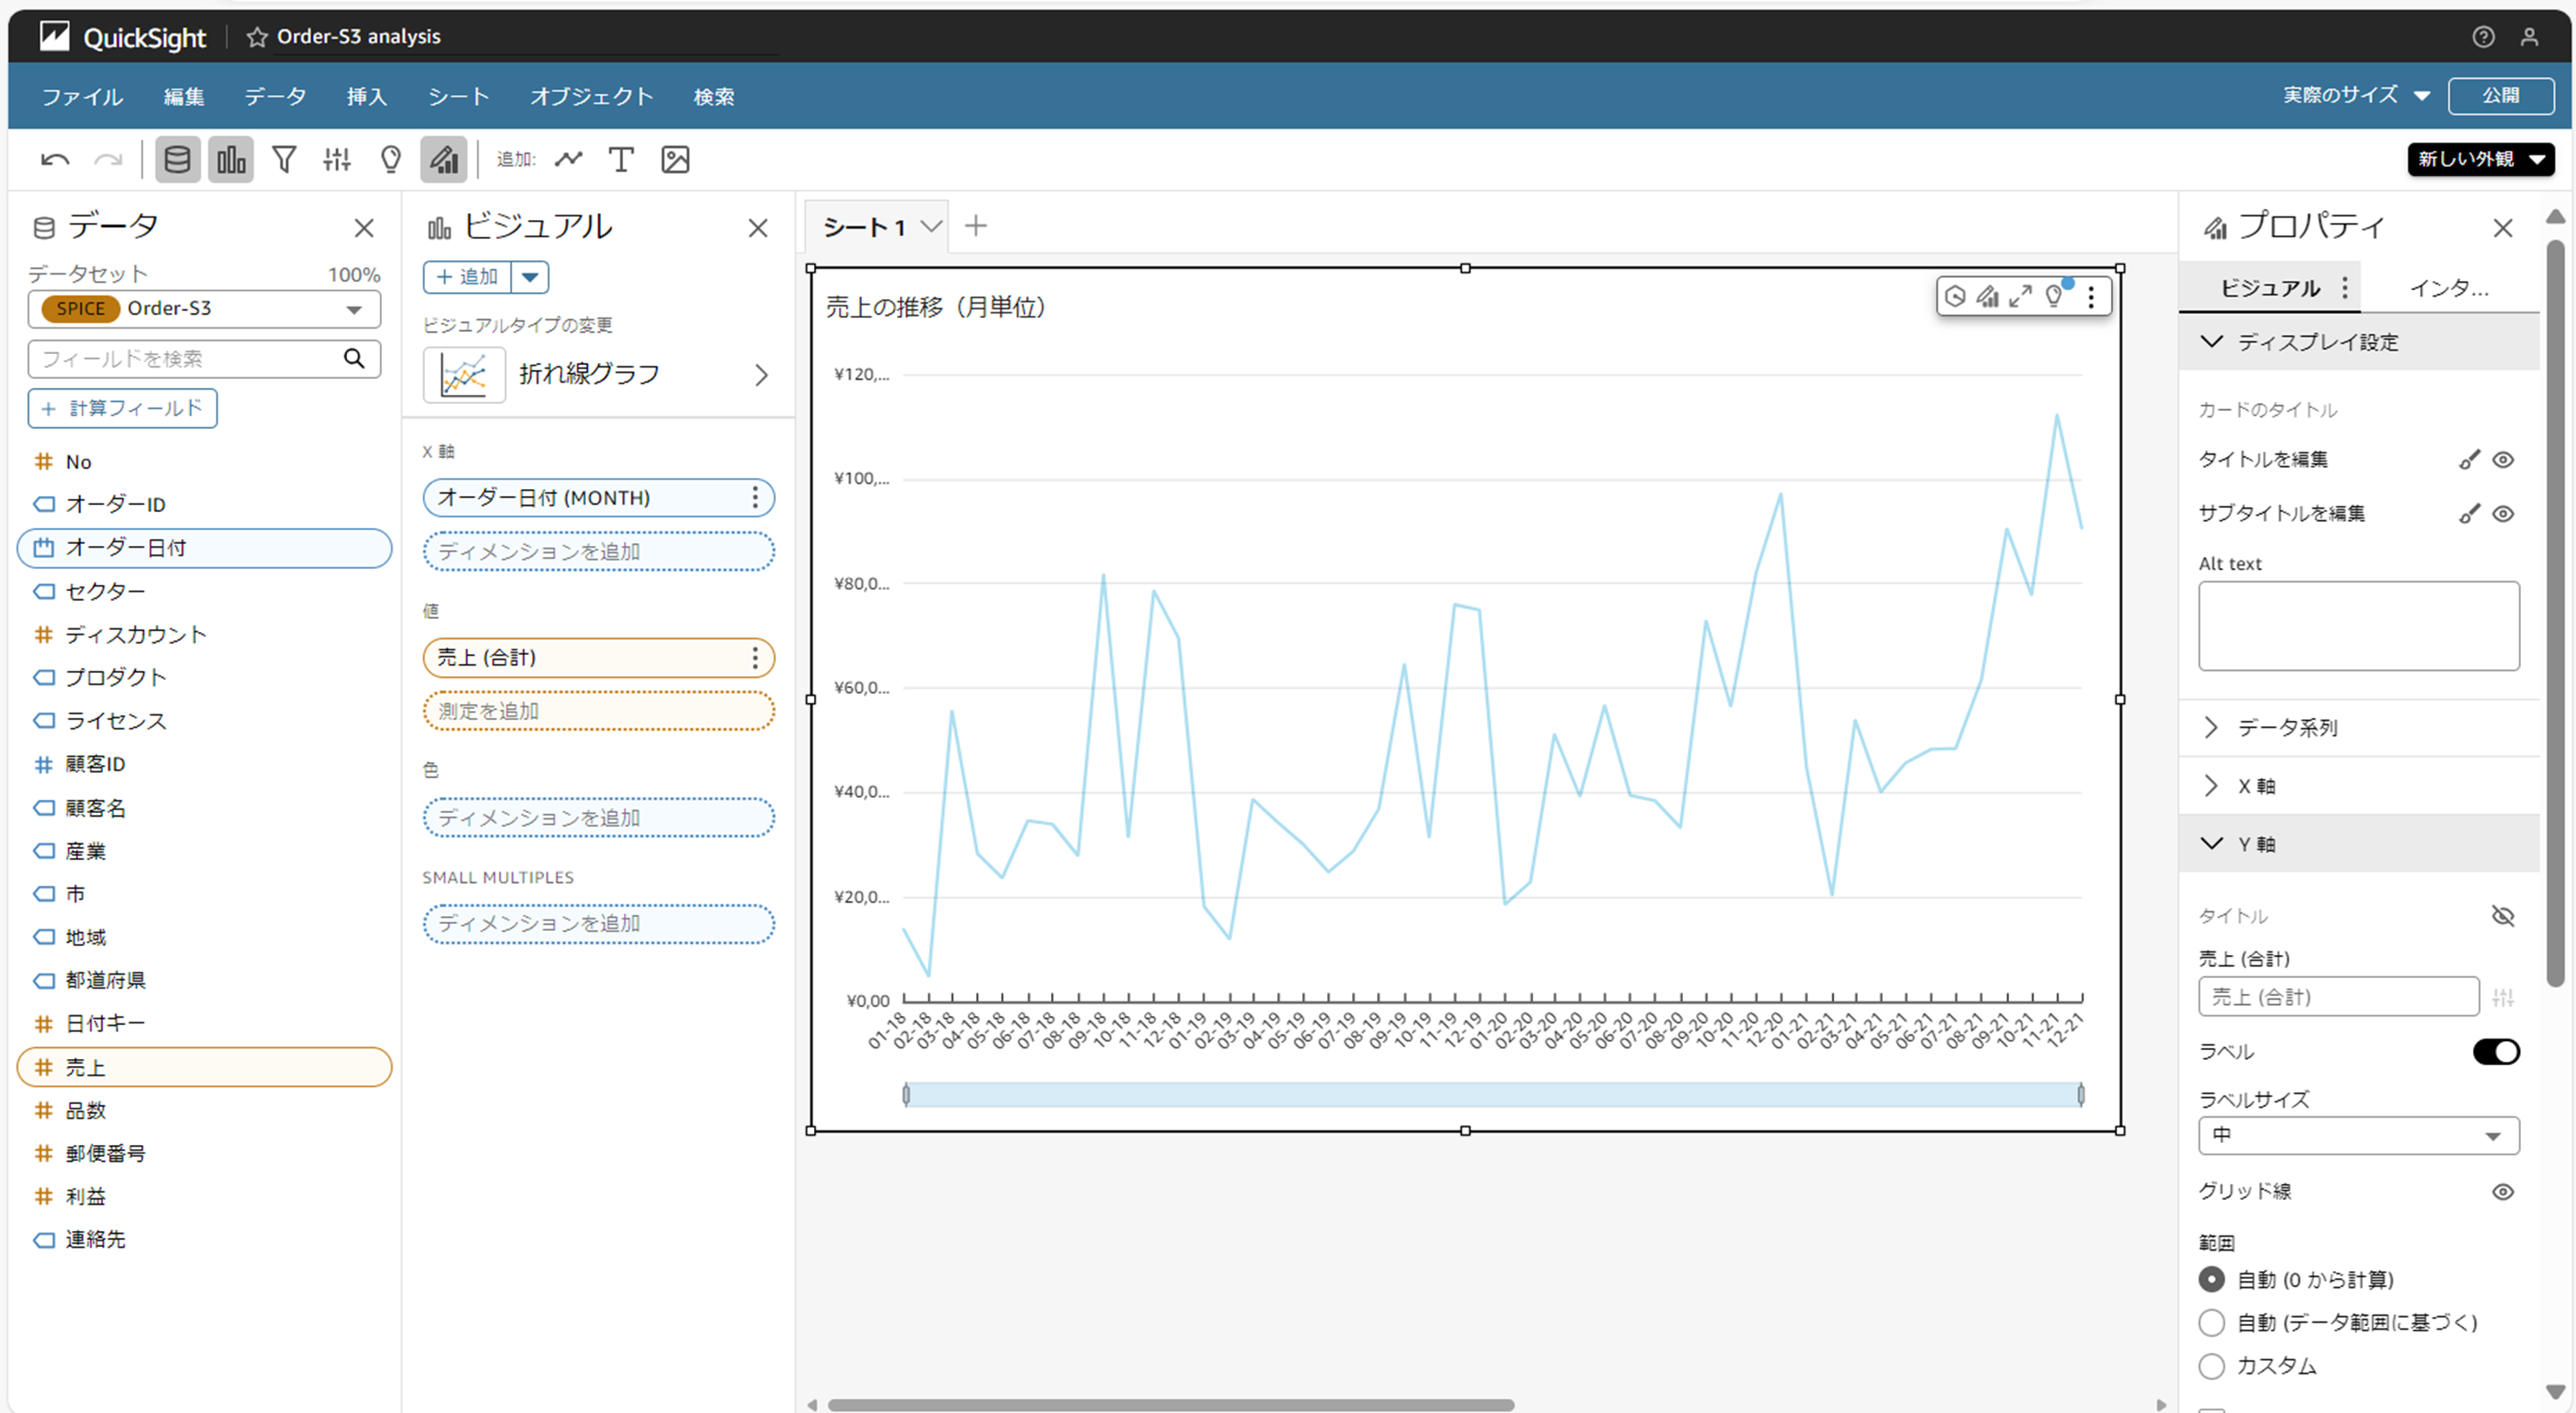
Task: Open the visual's three-dot options menu
Action: pyautogui.click(x=2091, y=296)
